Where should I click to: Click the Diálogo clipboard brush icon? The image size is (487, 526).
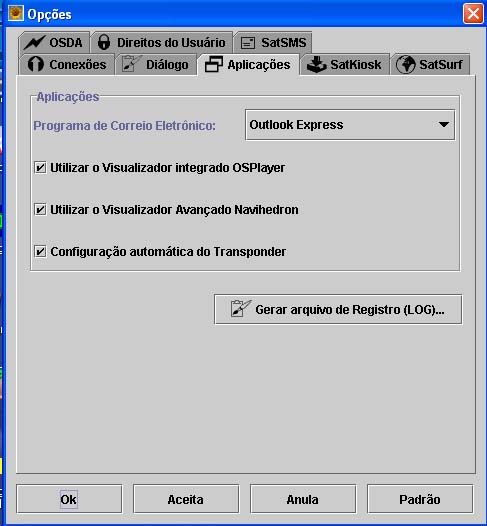131,64
